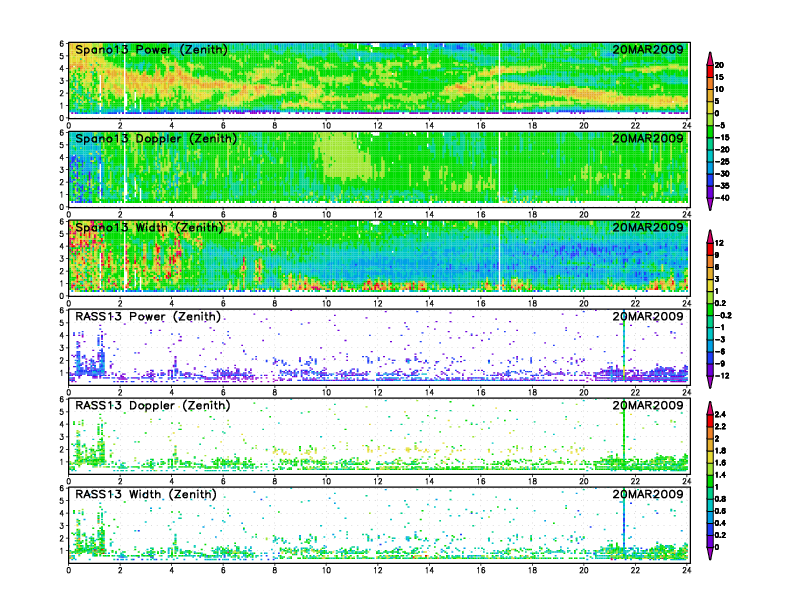This screenshot has height=612, width=792.
Task: Click the "Spano13 Power (Zenith)" panel title
Action: 152,50
